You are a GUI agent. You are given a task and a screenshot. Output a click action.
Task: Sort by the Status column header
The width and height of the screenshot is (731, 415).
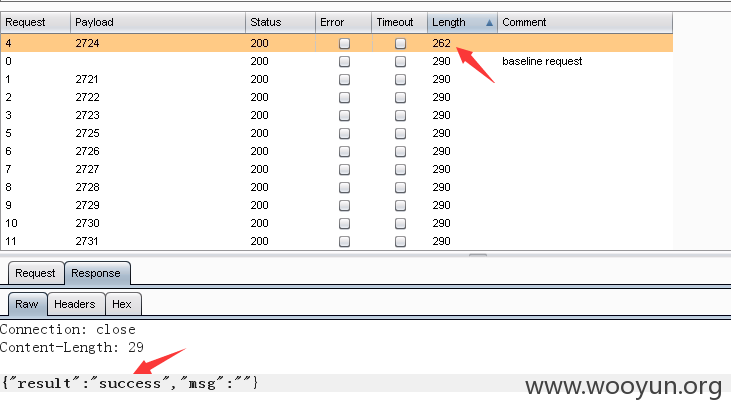pos(280,22)
